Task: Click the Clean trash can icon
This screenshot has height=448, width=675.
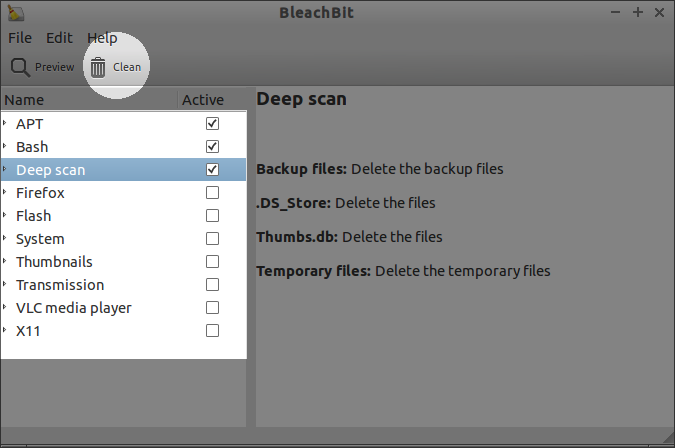Action: [x=98, y=67]
